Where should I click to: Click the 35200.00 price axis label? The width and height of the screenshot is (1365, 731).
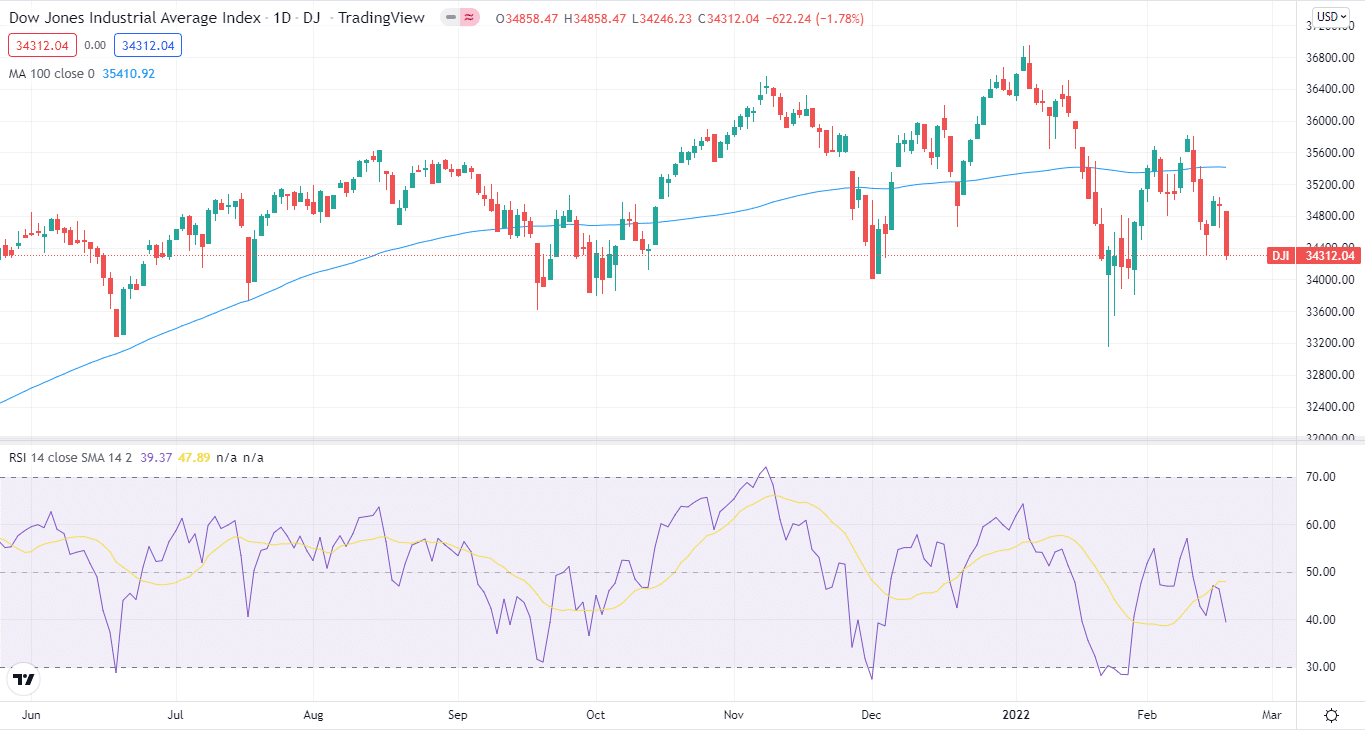tap(1331, 185)
